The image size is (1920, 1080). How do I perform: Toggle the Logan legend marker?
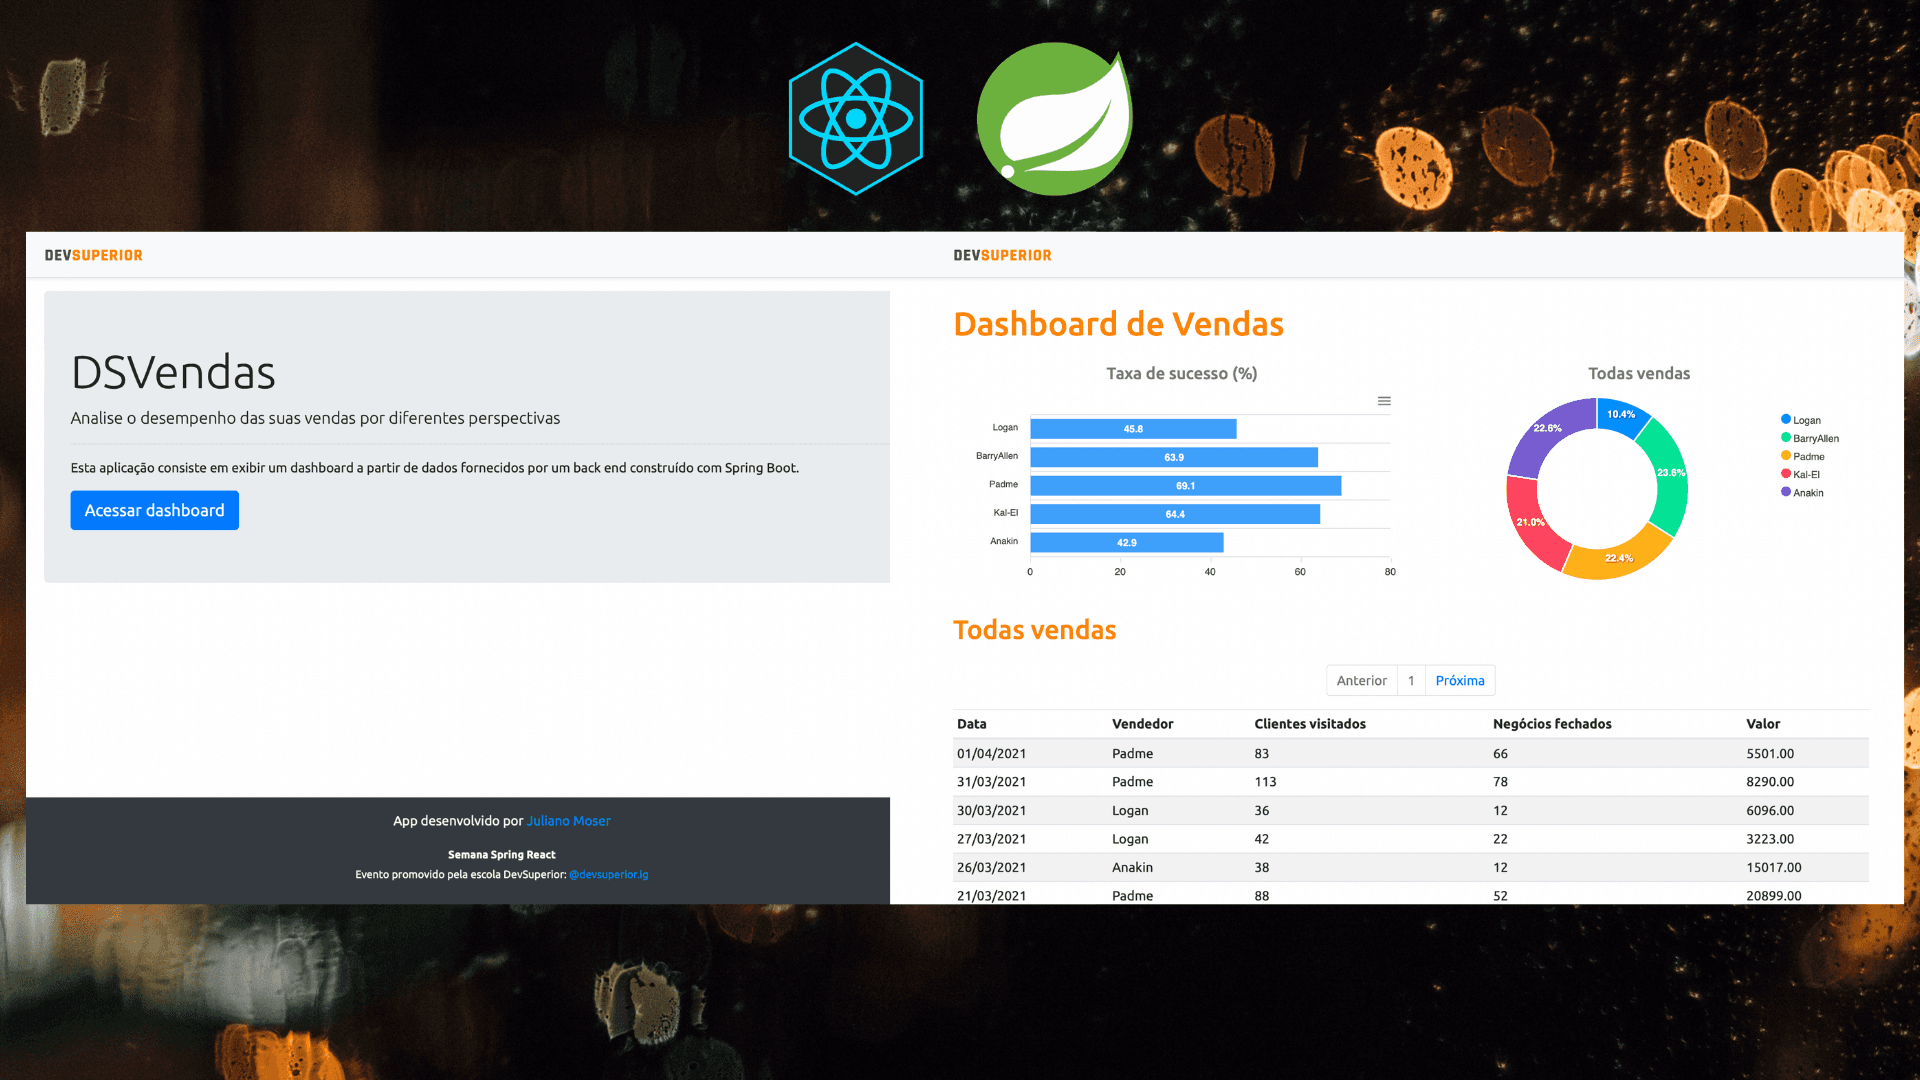point(1786,419)
